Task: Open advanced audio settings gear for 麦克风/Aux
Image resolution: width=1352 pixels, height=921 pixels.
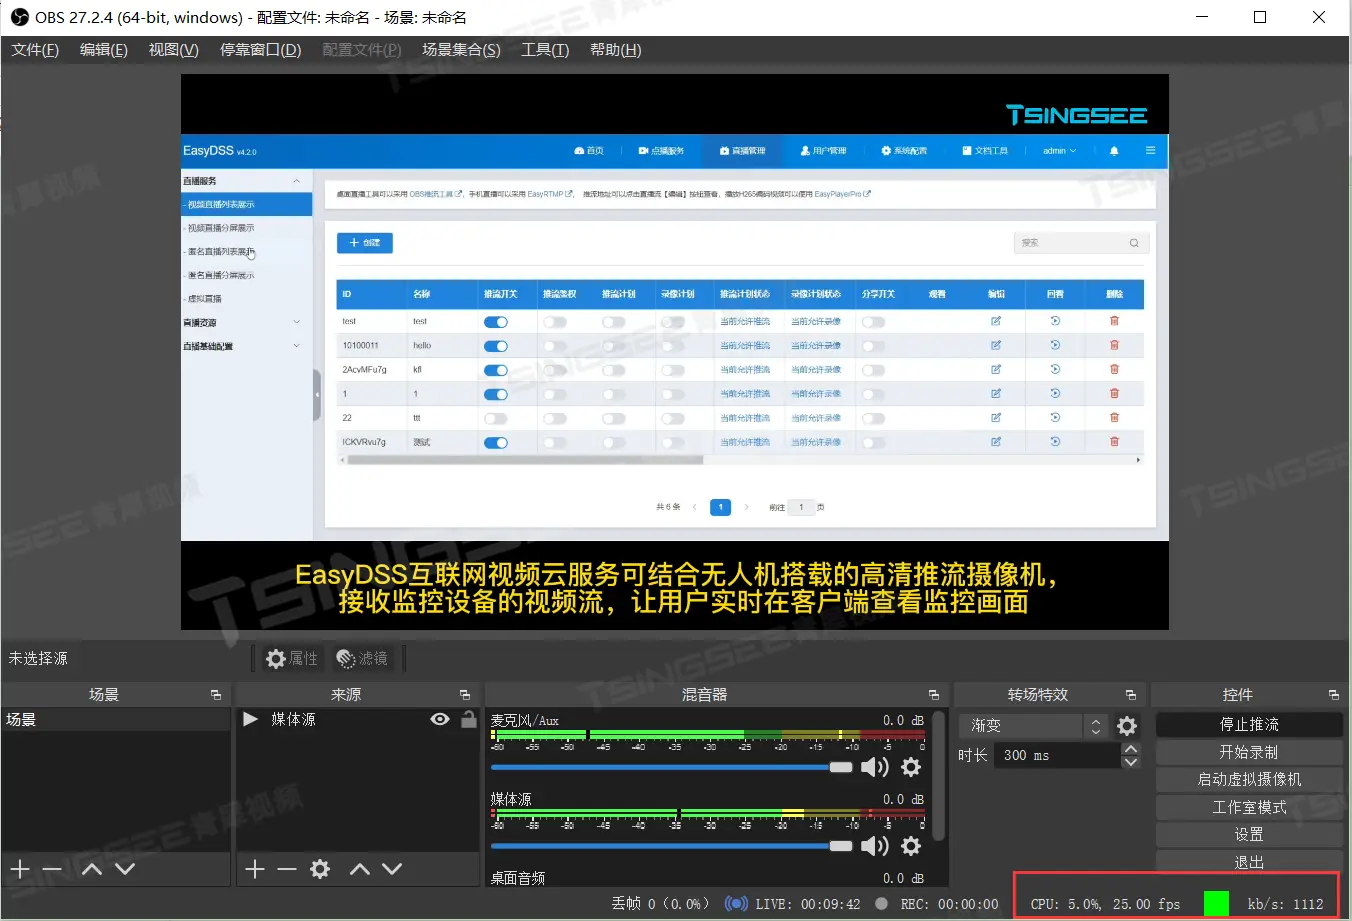Action: point(910,766)
